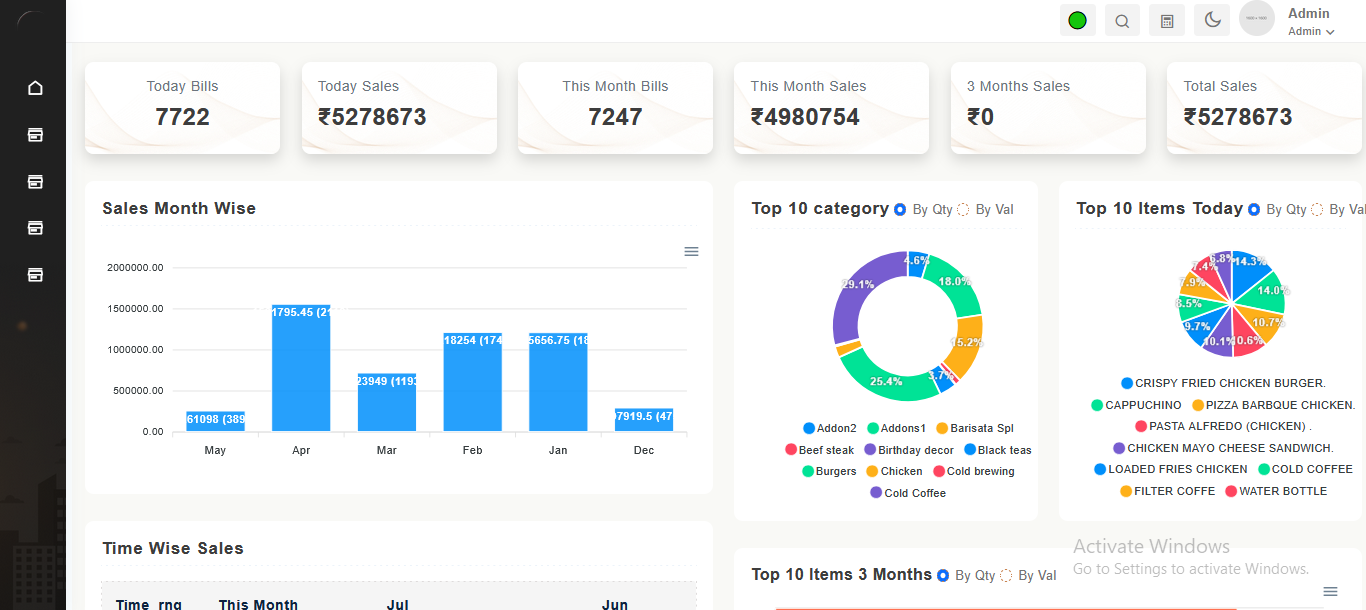Toggle Burgers legend in category chart

(828, 472)
